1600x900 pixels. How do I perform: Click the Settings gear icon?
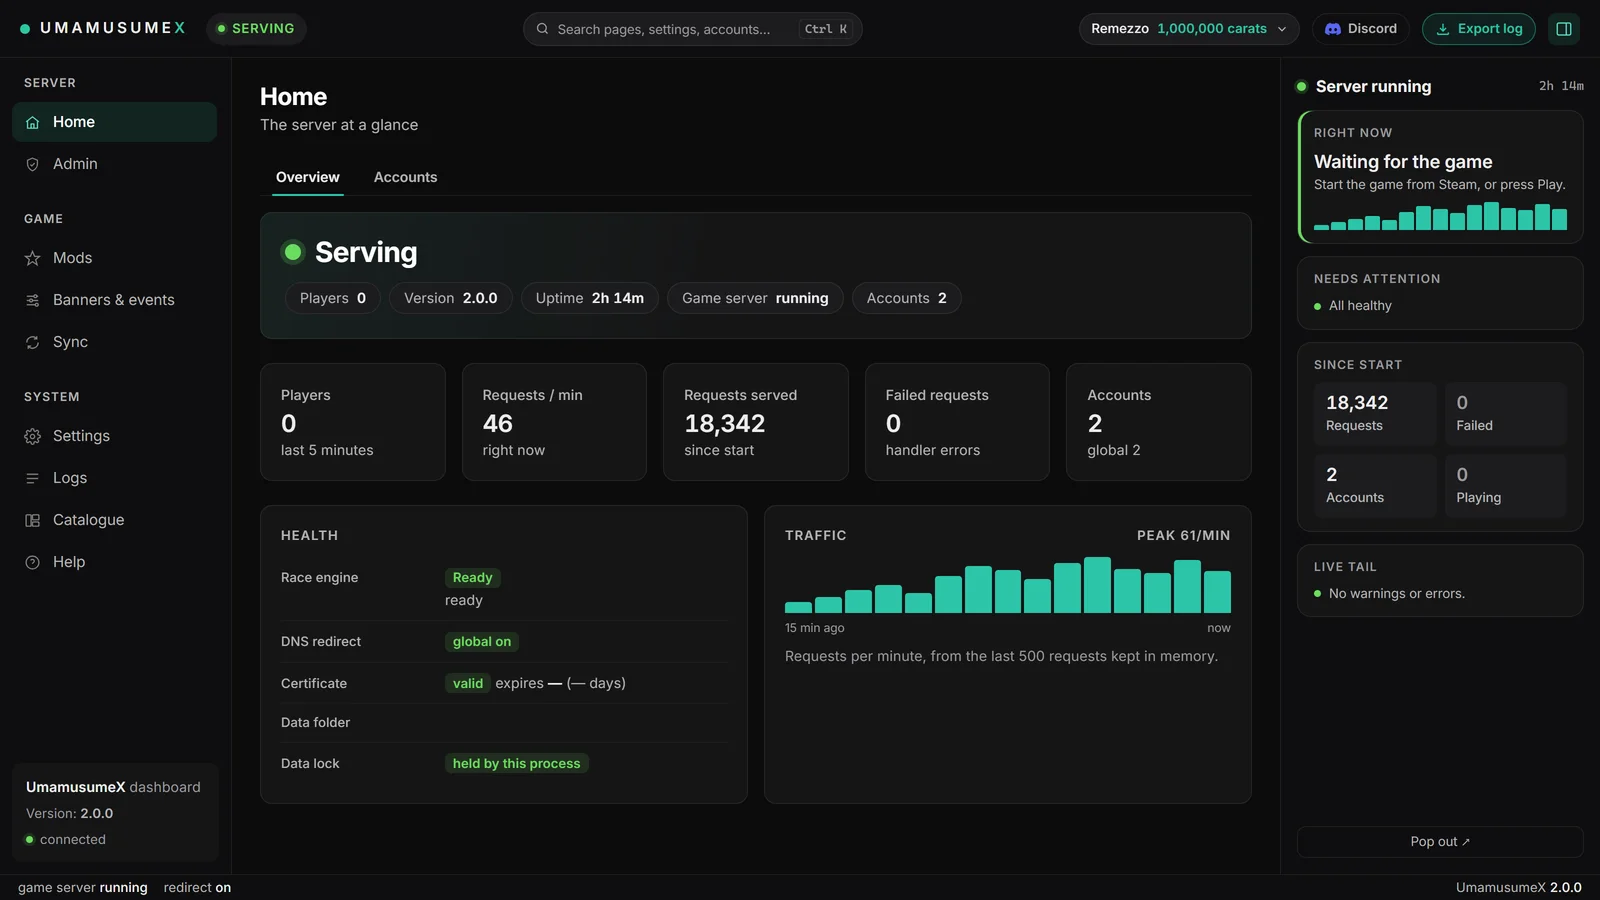(x=32, y=436)
